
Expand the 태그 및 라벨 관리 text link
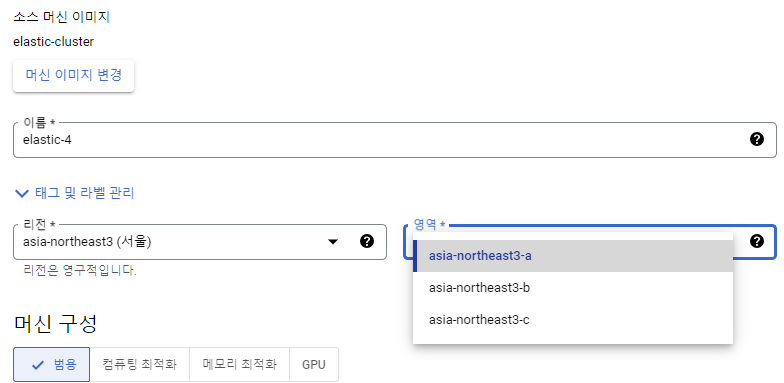pos(85,193)
